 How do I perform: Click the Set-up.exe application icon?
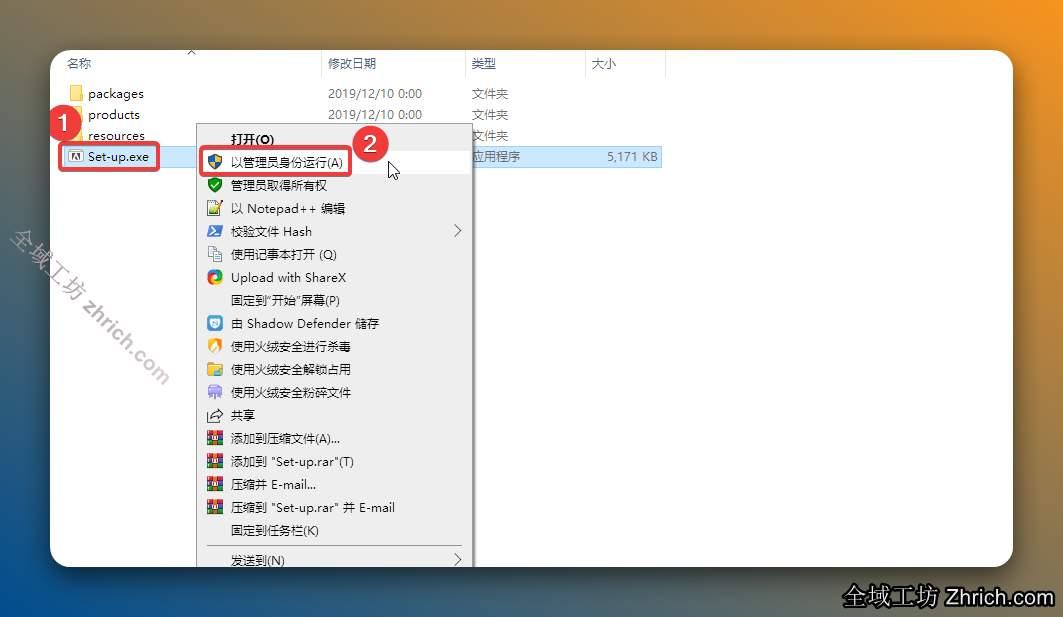[x=76, y=157]
